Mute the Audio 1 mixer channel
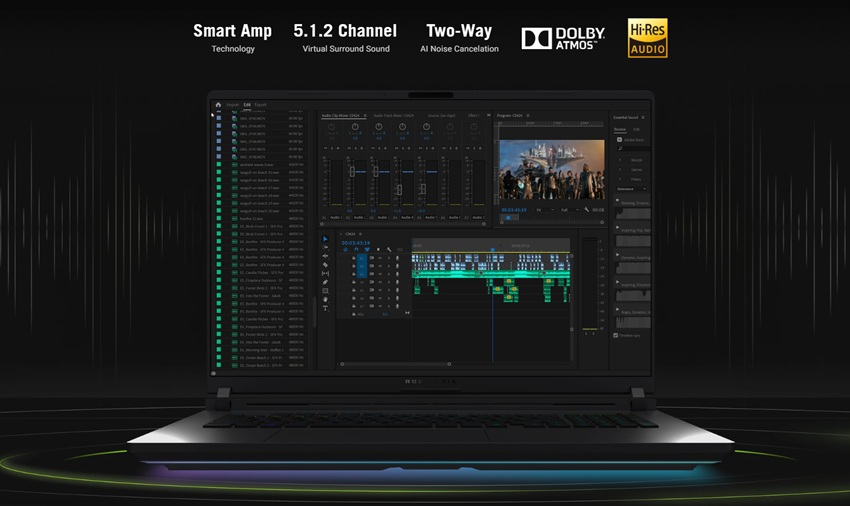The width and height of the screenshot is (850, 506). [325, 148]
